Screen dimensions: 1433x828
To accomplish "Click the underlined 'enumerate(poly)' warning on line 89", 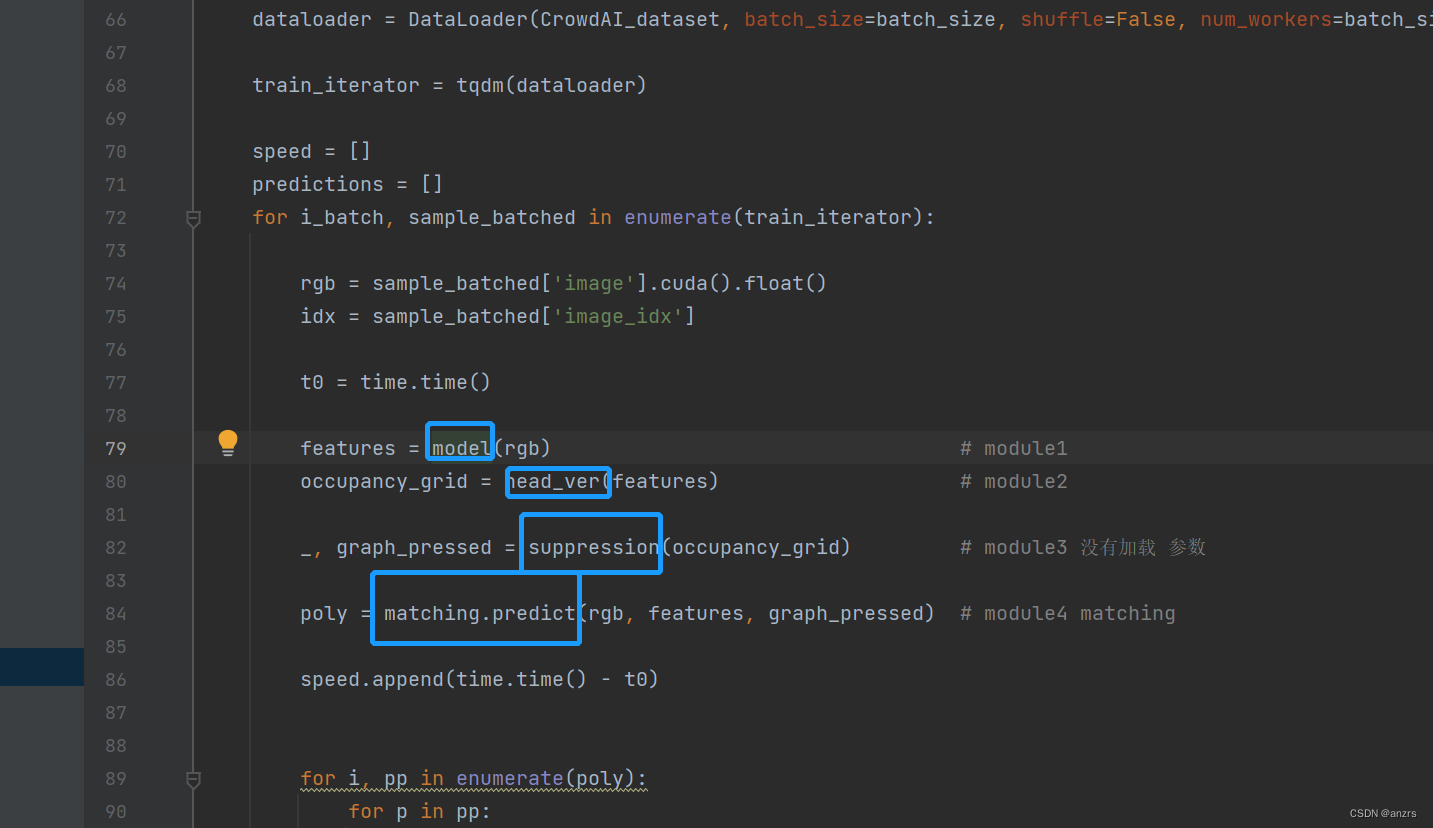I will click(x=549, y=778).
